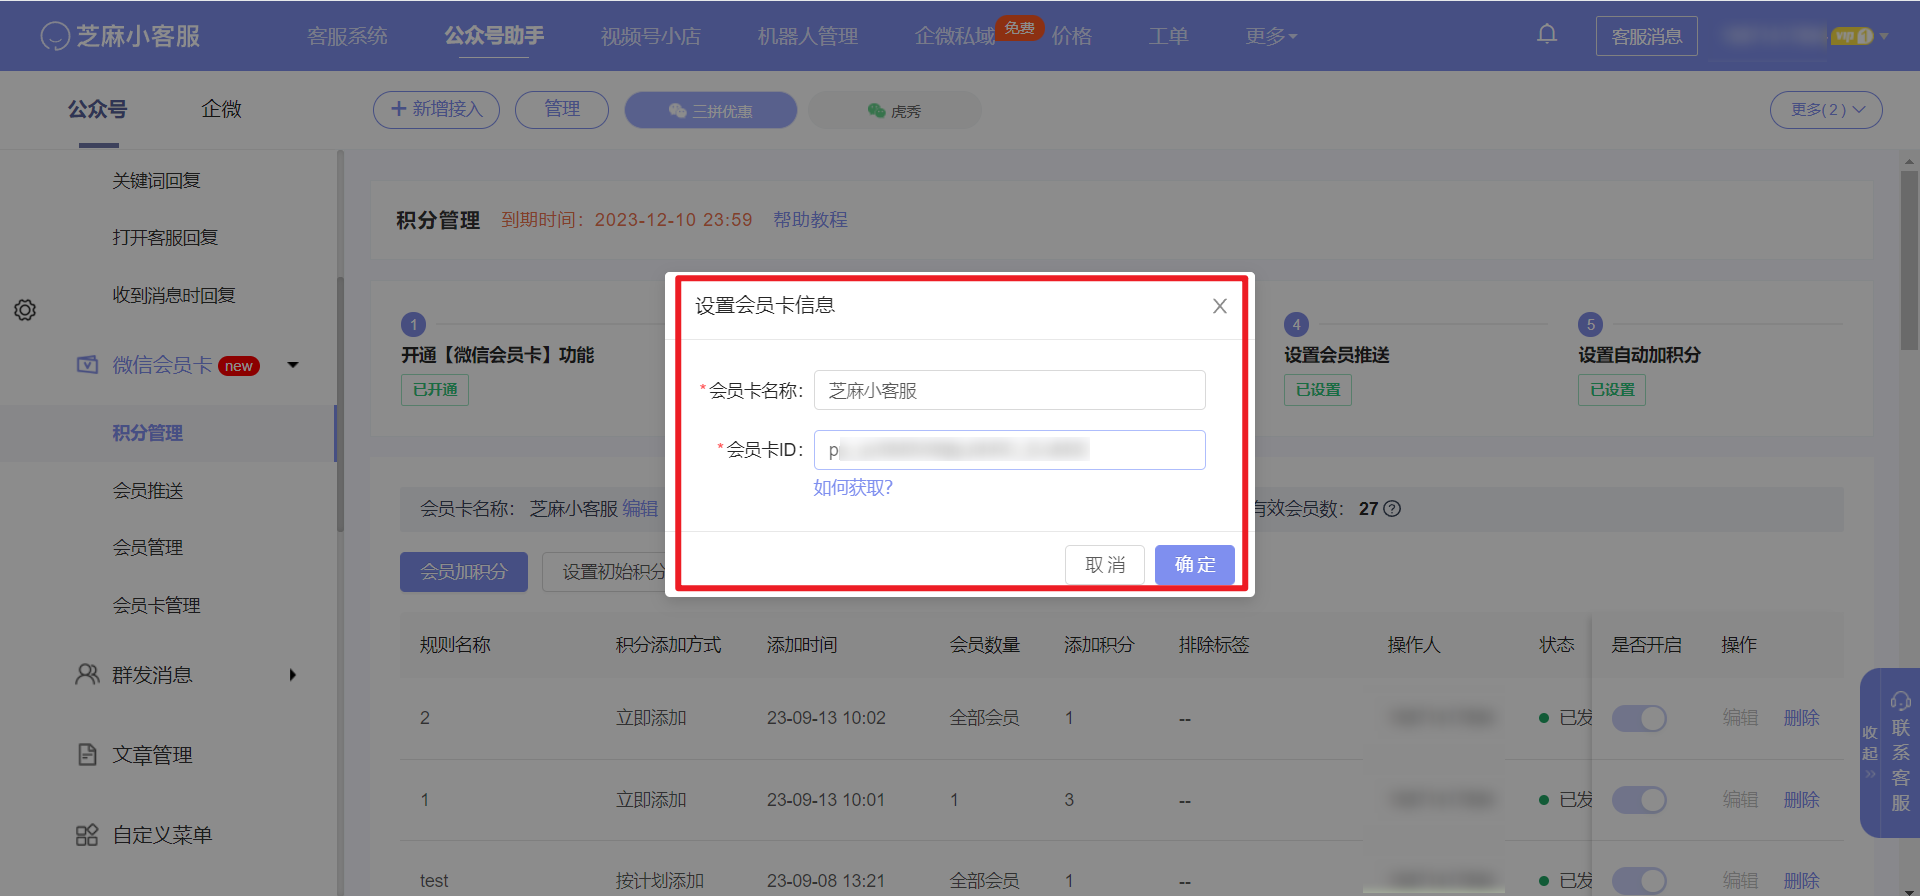
Task: Click the 取消 button in dialog
Action: [x=1105, y=565]
